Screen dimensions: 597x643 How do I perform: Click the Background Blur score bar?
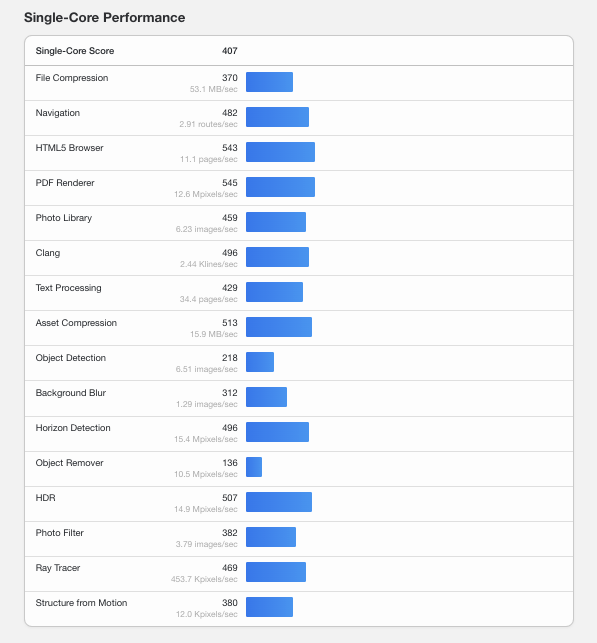point(267,397)
